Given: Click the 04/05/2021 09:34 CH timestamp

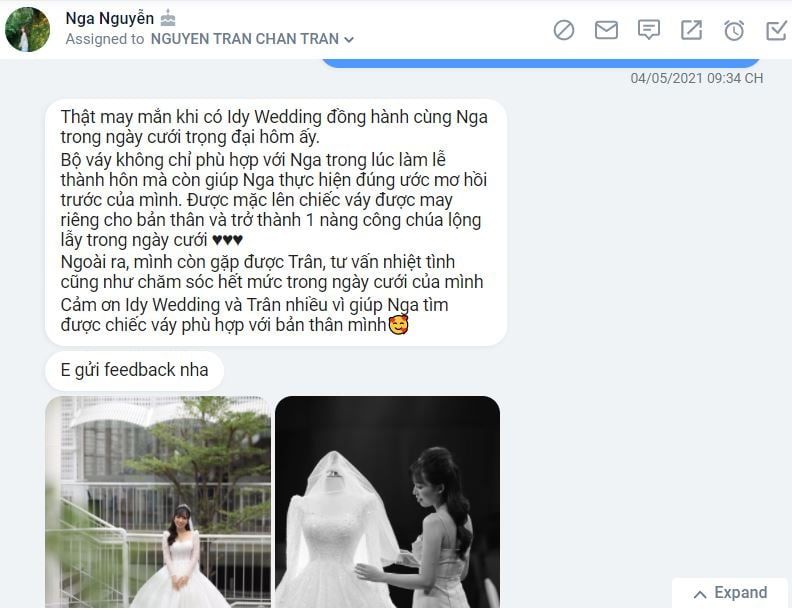Looking at the screenshot, I should [697, 78].
